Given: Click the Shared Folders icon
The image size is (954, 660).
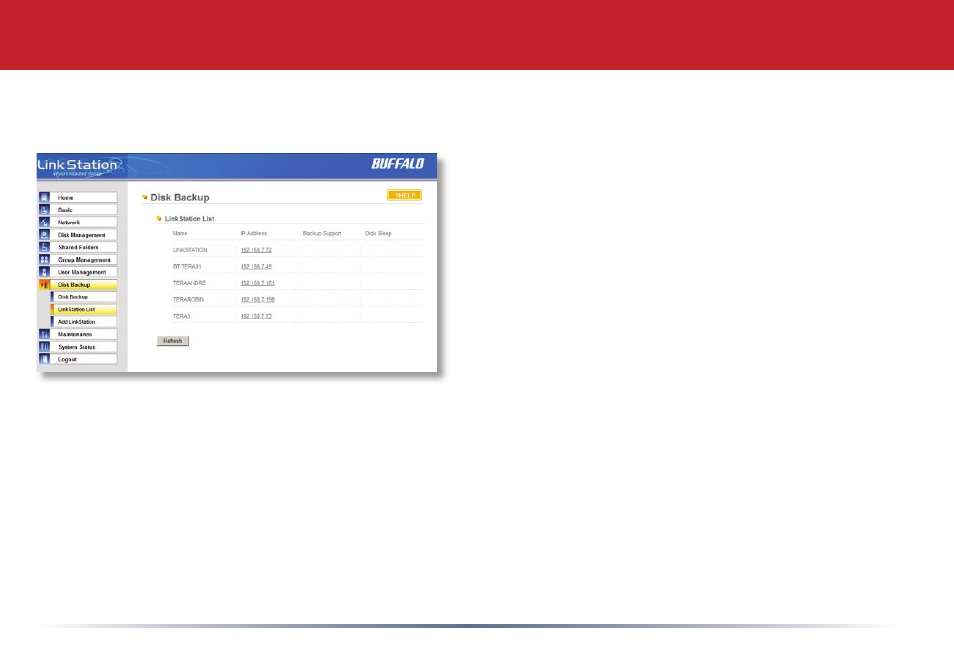Looking at the screenshot, I should [x=44, y=248].
